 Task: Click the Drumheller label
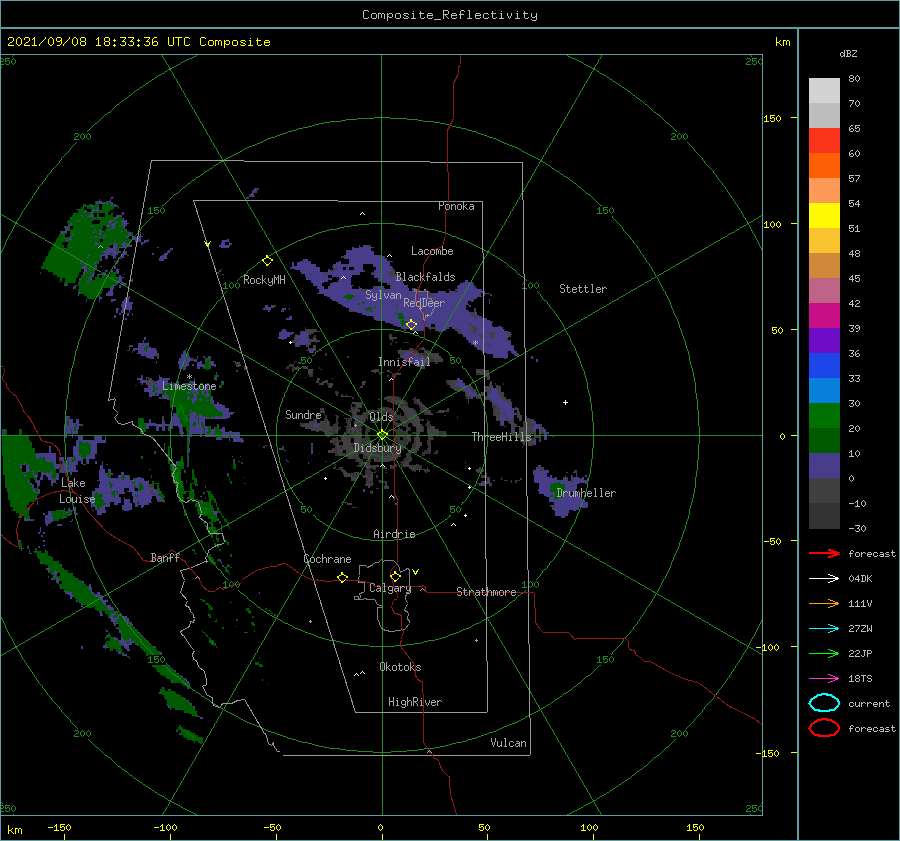[586, 493]
